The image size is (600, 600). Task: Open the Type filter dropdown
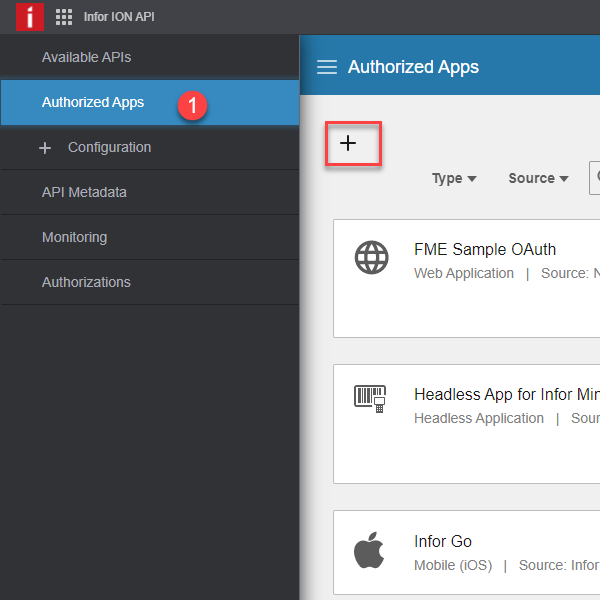(x=454, y=178)
